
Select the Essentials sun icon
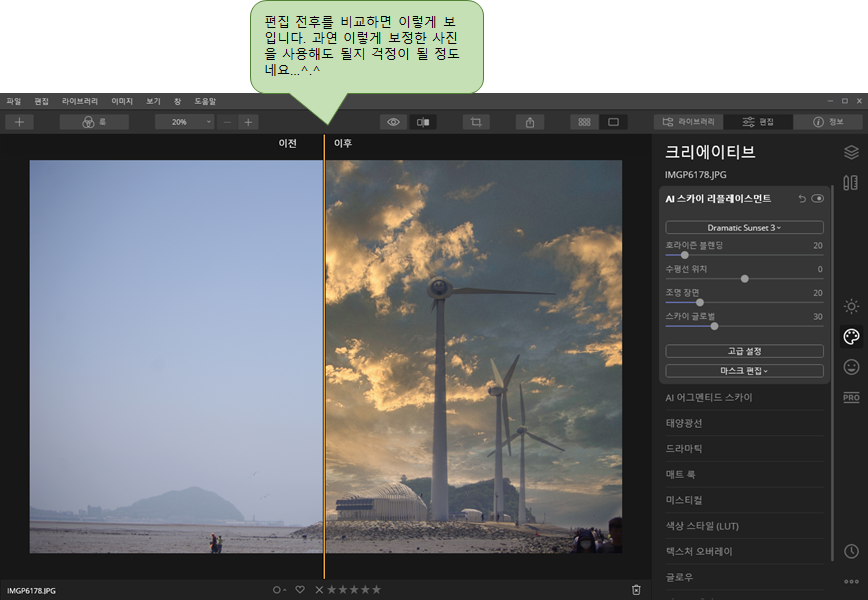click(851, 306)
